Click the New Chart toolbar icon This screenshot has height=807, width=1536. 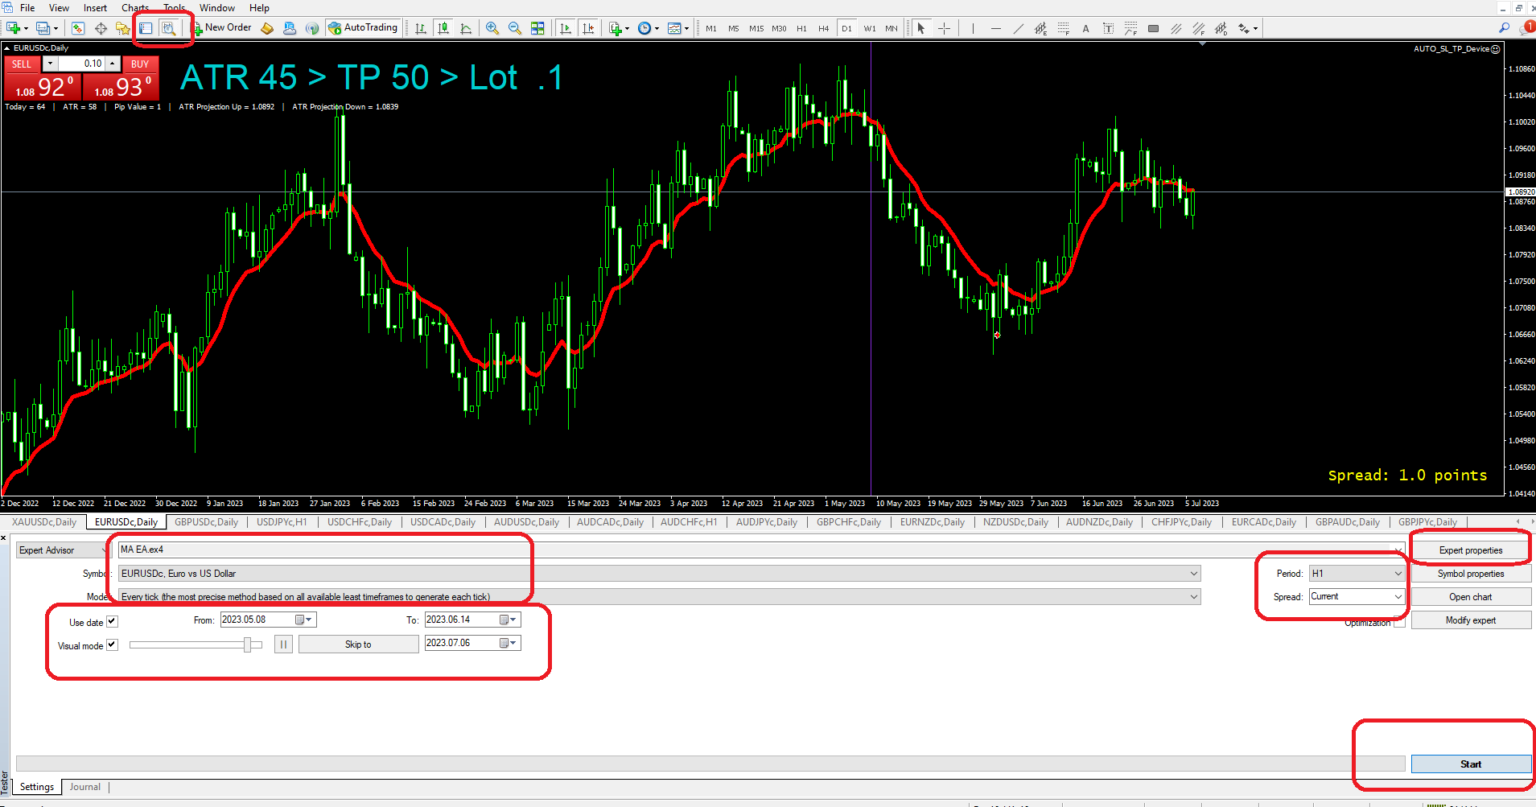point(14,28)
